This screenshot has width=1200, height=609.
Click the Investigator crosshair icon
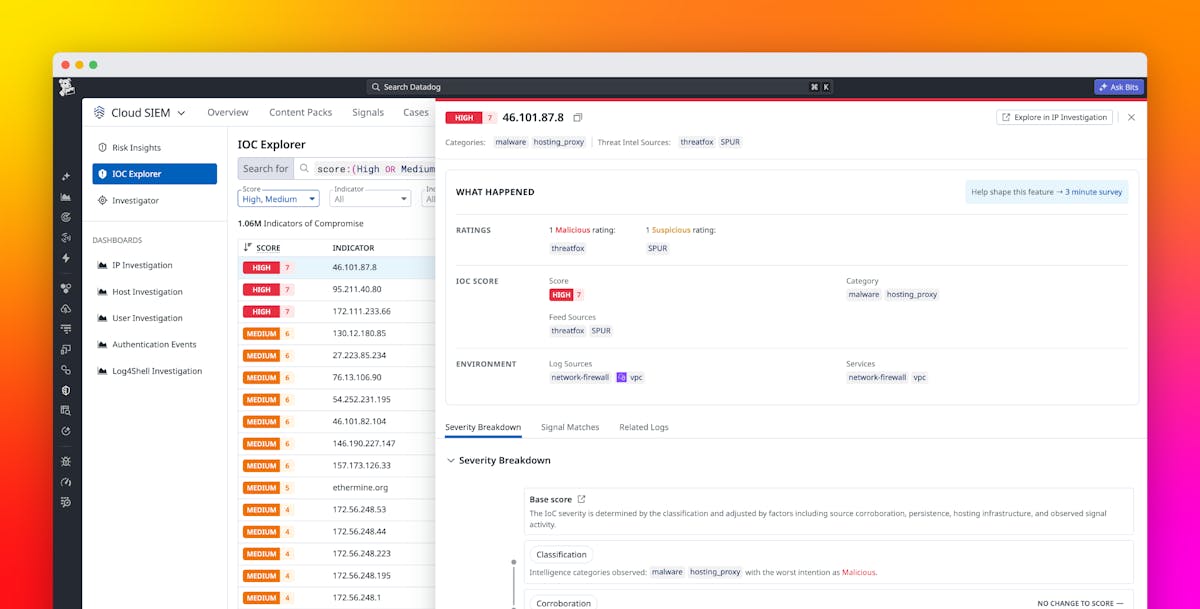click(x=101, y=200)
